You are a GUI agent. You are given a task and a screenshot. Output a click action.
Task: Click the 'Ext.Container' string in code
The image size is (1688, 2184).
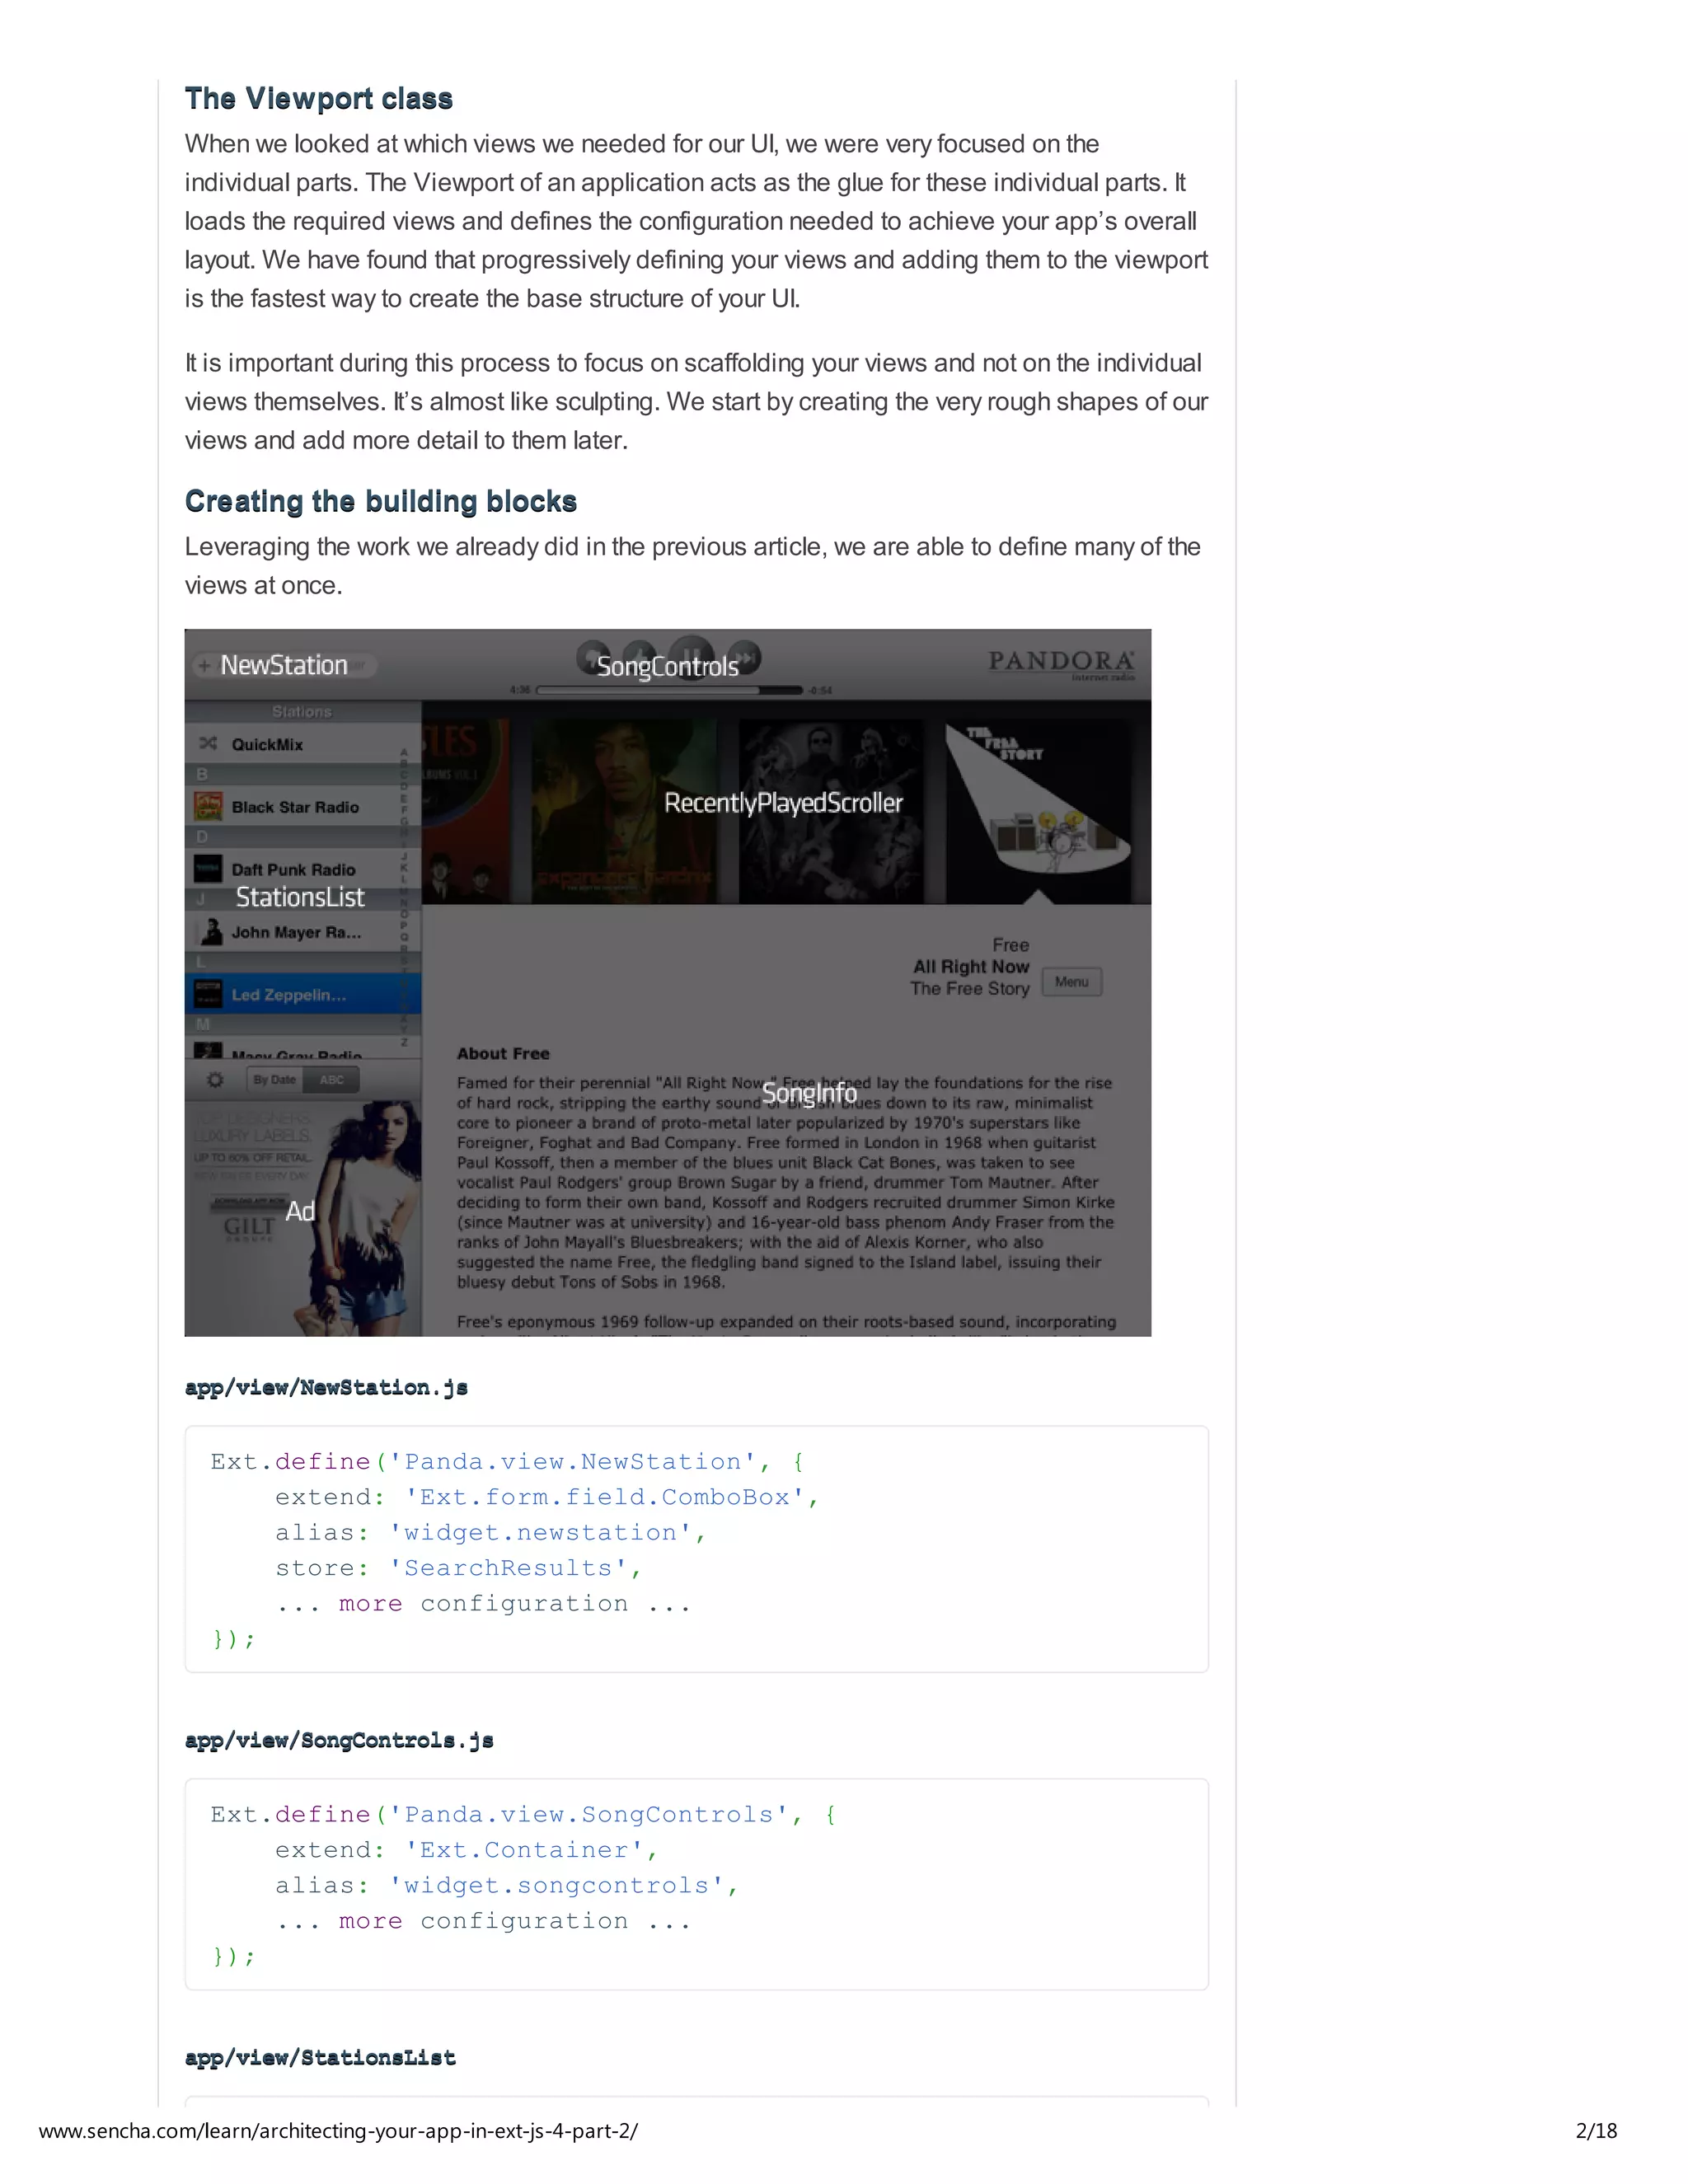[524, 1850]
